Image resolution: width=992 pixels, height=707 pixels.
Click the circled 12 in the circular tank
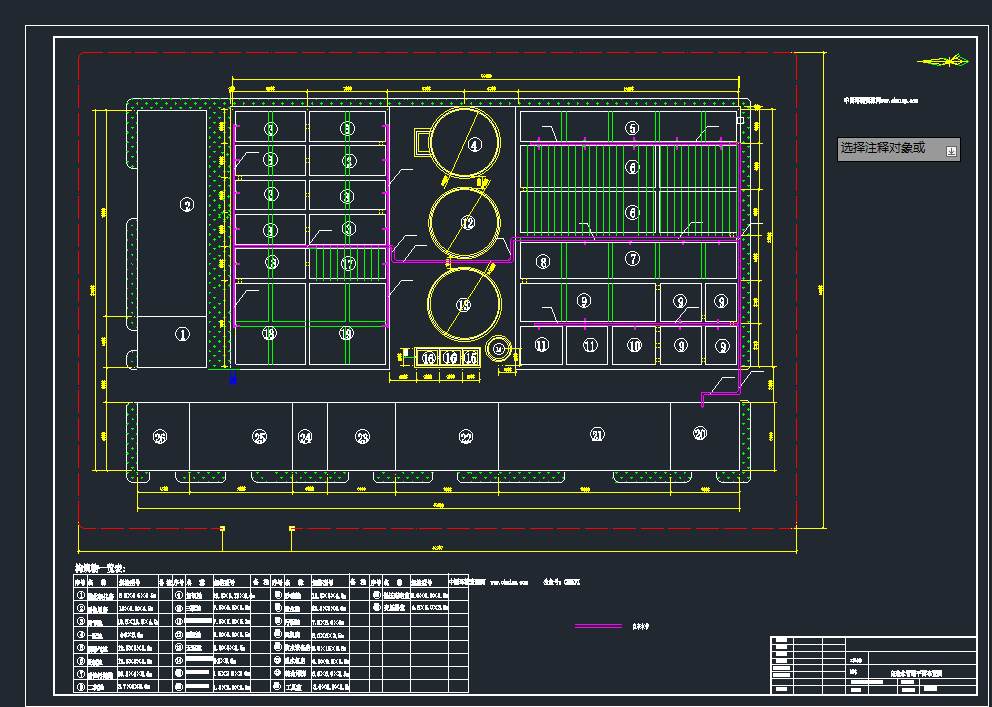click(468, 223)
